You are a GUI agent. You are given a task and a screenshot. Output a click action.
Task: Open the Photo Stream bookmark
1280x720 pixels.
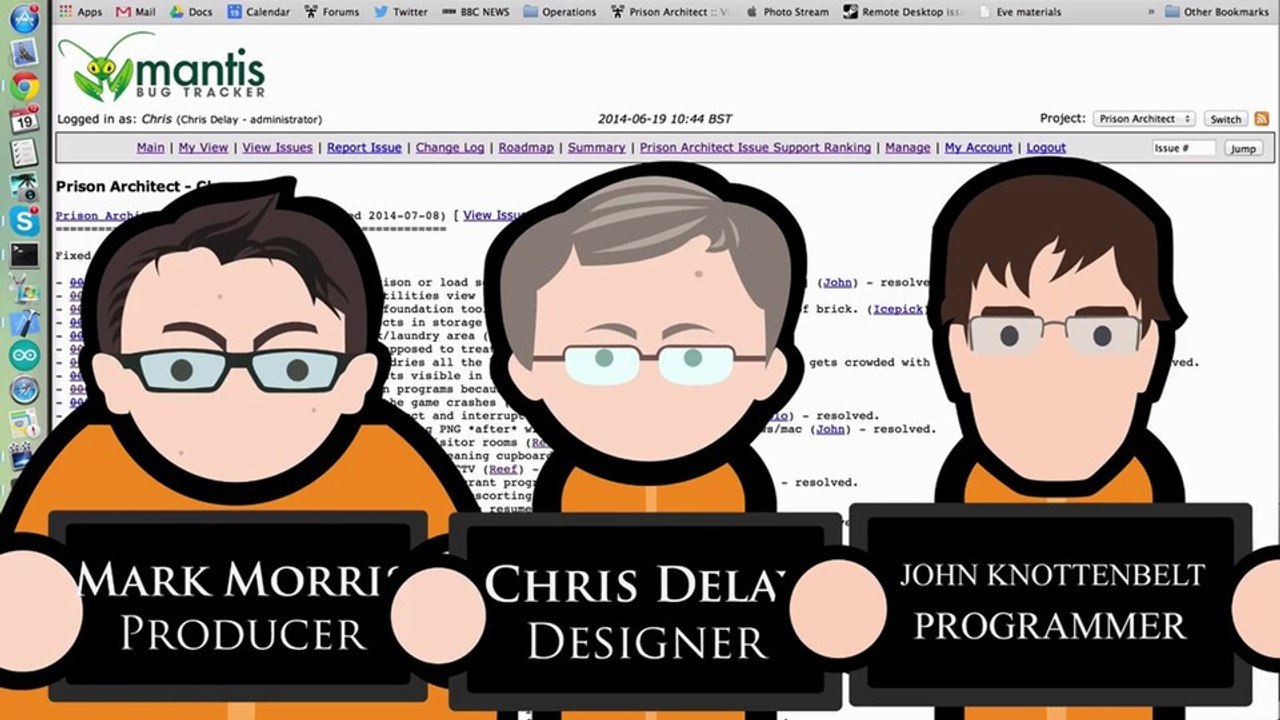point(789,12)
